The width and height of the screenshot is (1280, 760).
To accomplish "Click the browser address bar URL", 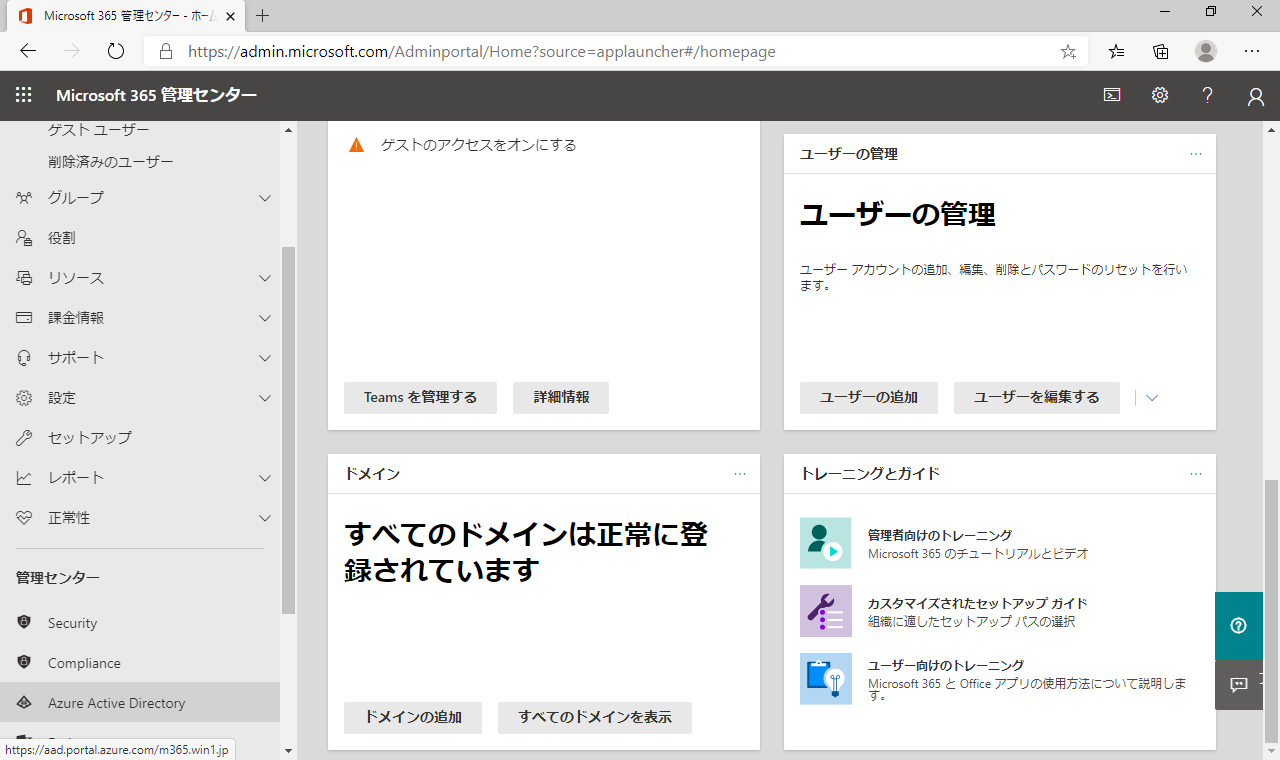I will 482,51.
